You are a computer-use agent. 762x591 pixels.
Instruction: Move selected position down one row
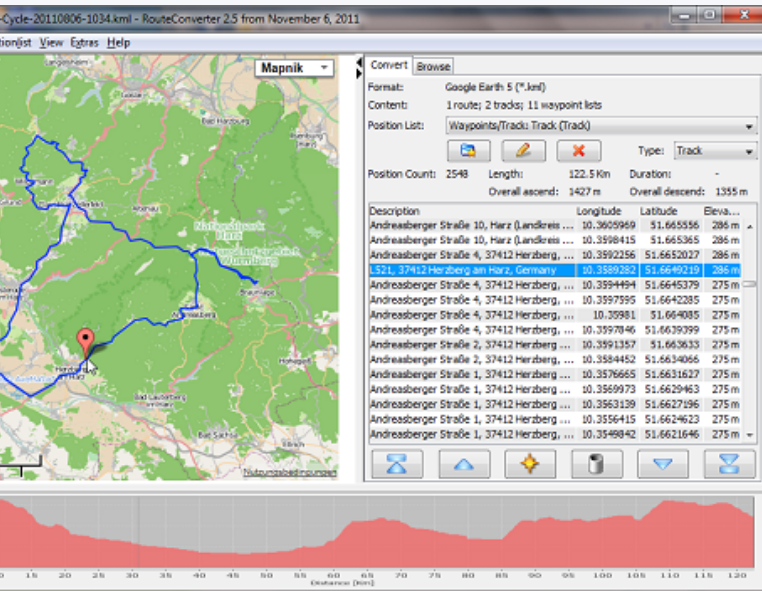click(663, 464)
